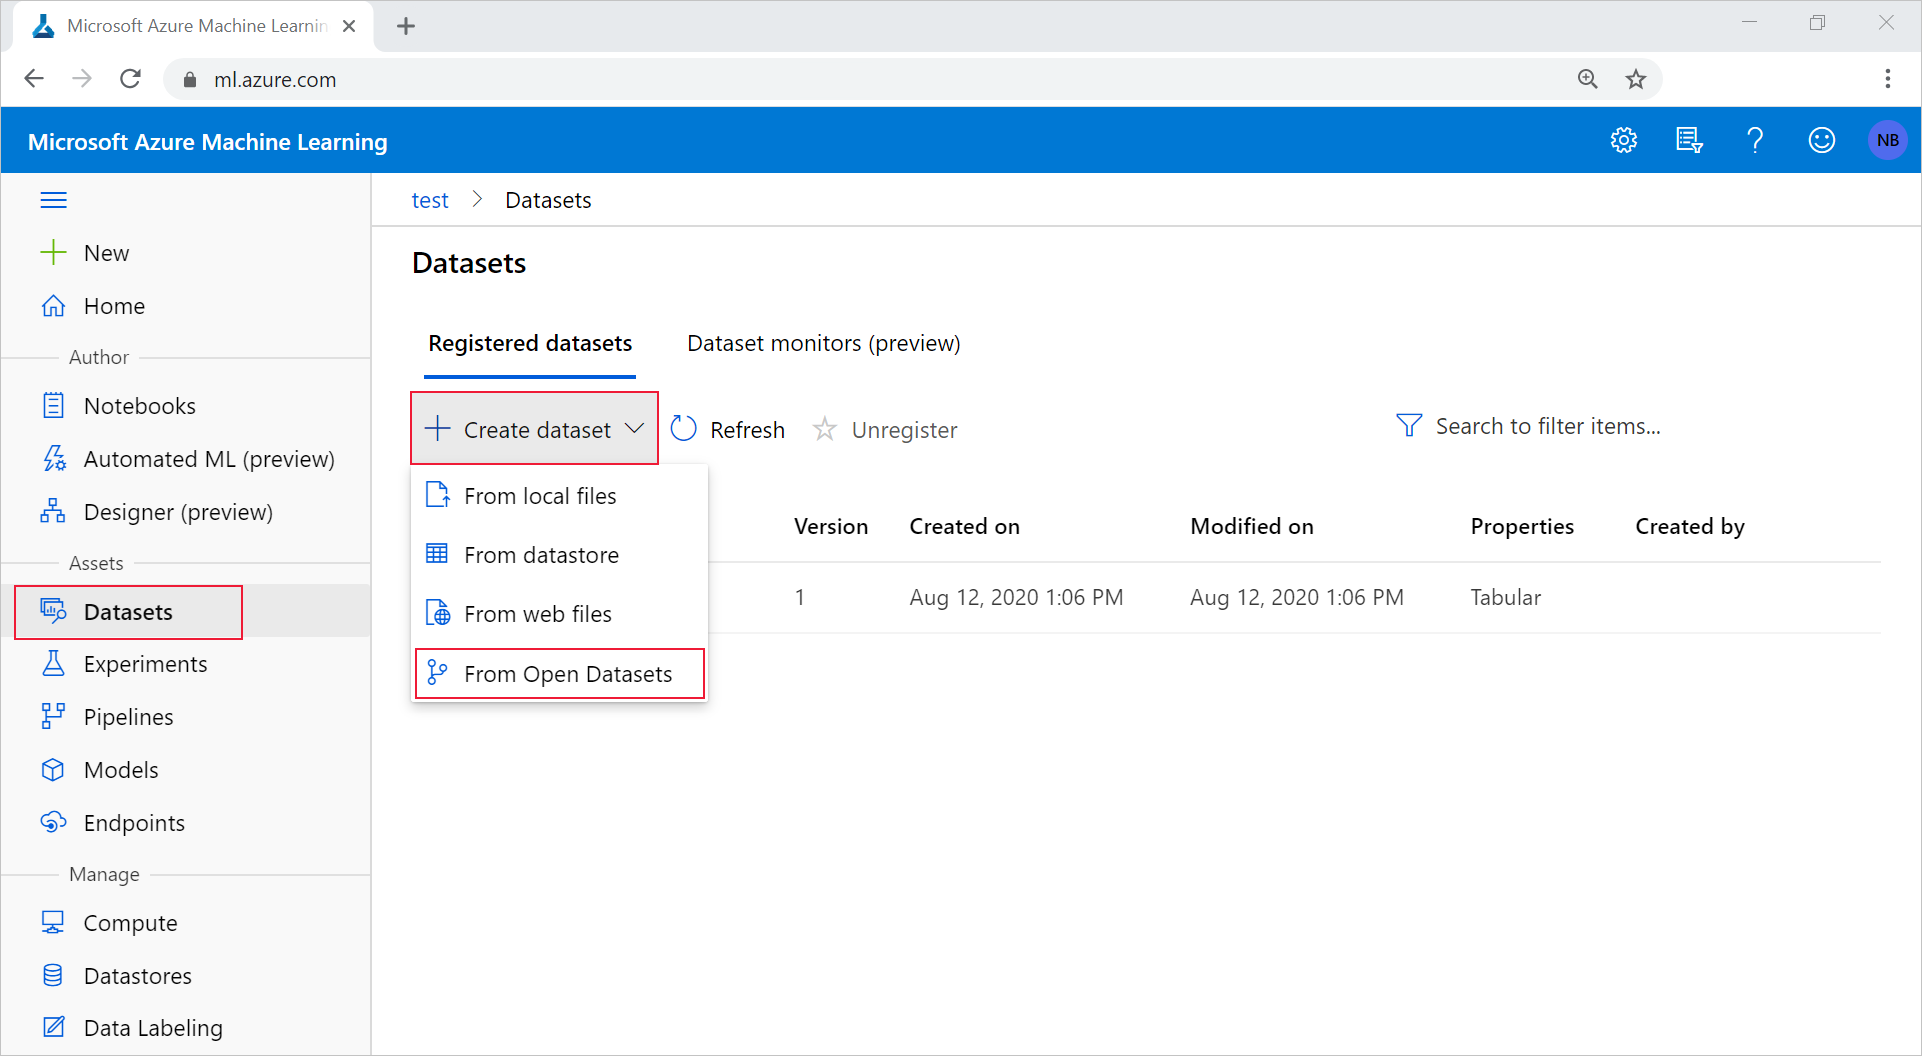Click the Unregister button
Screen dimensions: 1922x1056
(x=885, y=430)
